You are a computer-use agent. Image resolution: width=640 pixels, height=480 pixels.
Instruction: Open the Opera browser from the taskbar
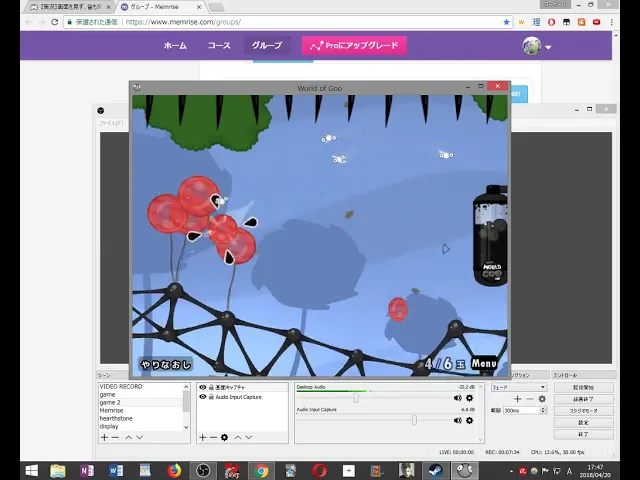[319, 471]
